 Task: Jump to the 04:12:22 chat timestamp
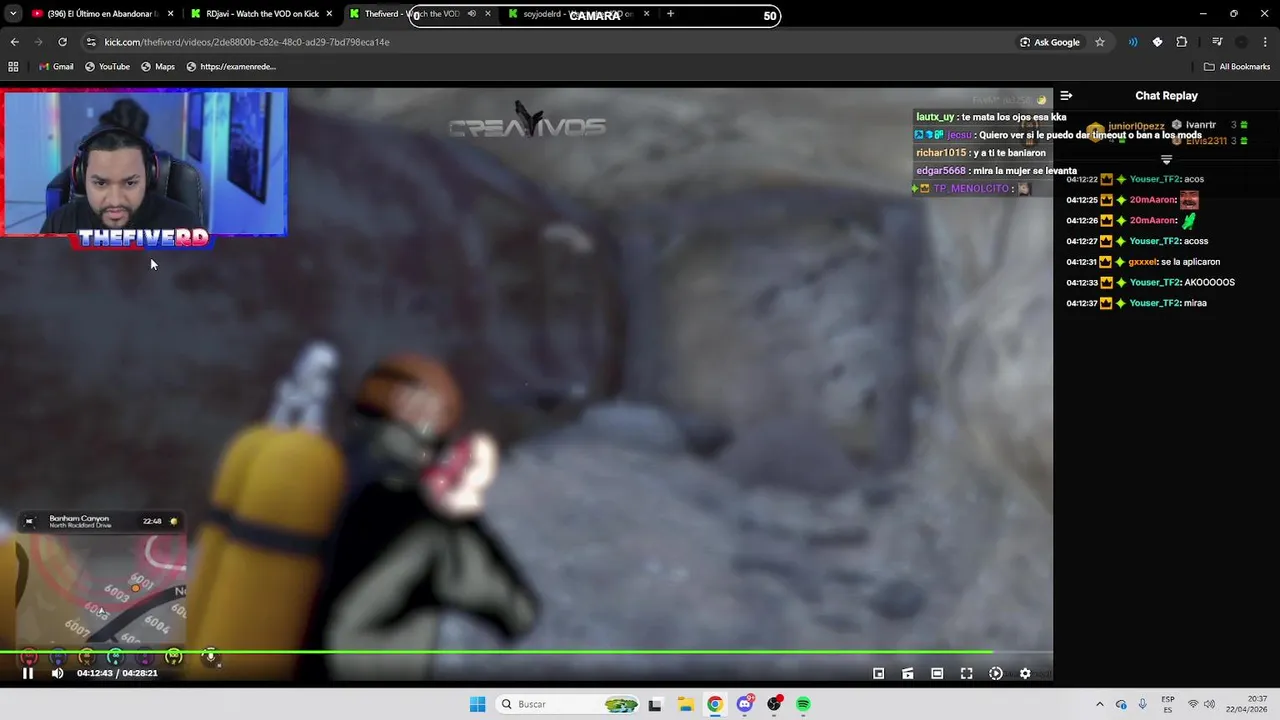pyautogui.click(x=1082, y=179)
